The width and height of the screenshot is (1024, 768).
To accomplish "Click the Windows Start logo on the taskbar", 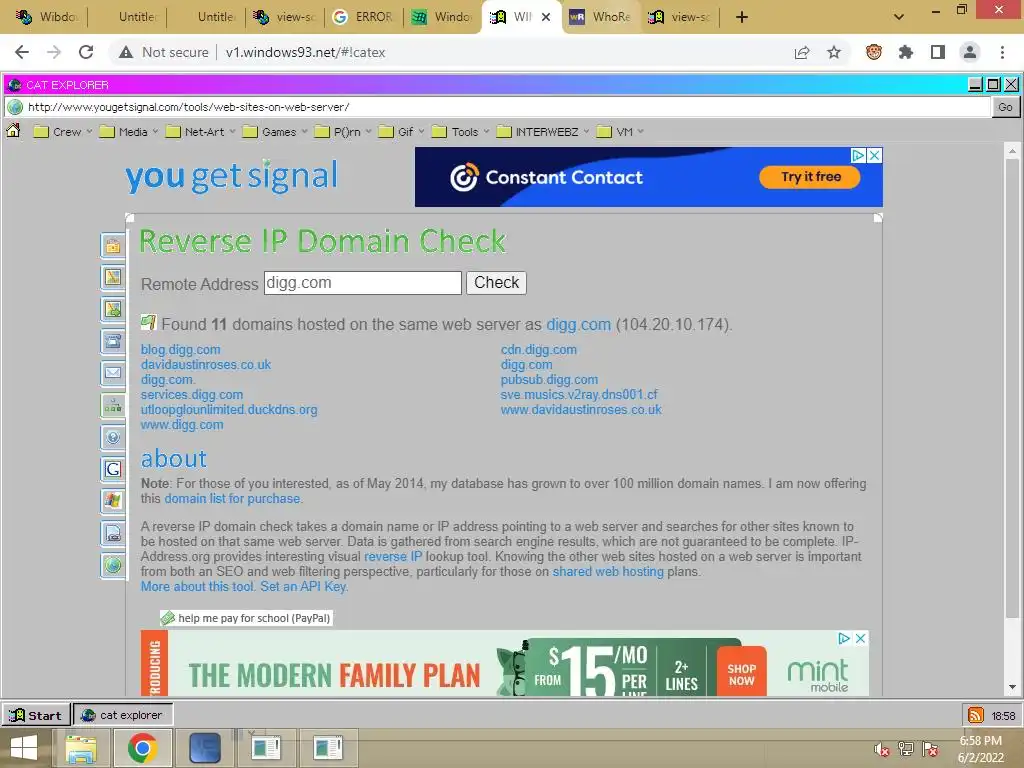I will point(24,748).
